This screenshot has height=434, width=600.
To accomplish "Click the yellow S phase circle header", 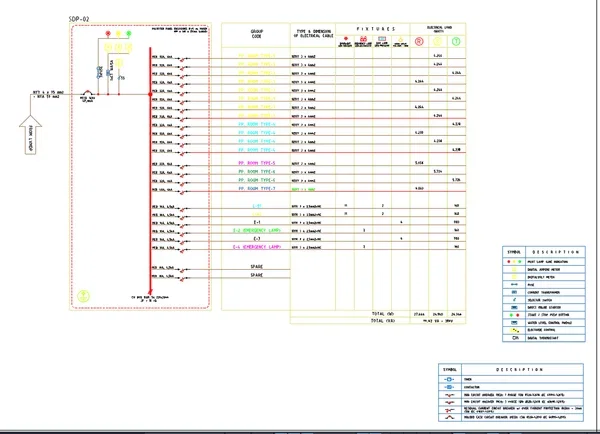I will (x=438, y=41).
